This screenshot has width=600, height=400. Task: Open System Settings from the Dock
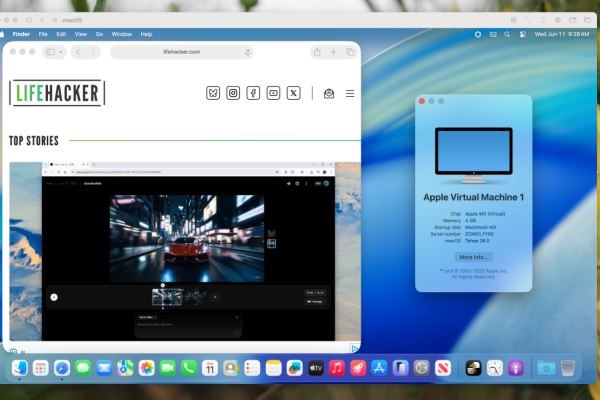pyautogui.click(x=422, y=368)
